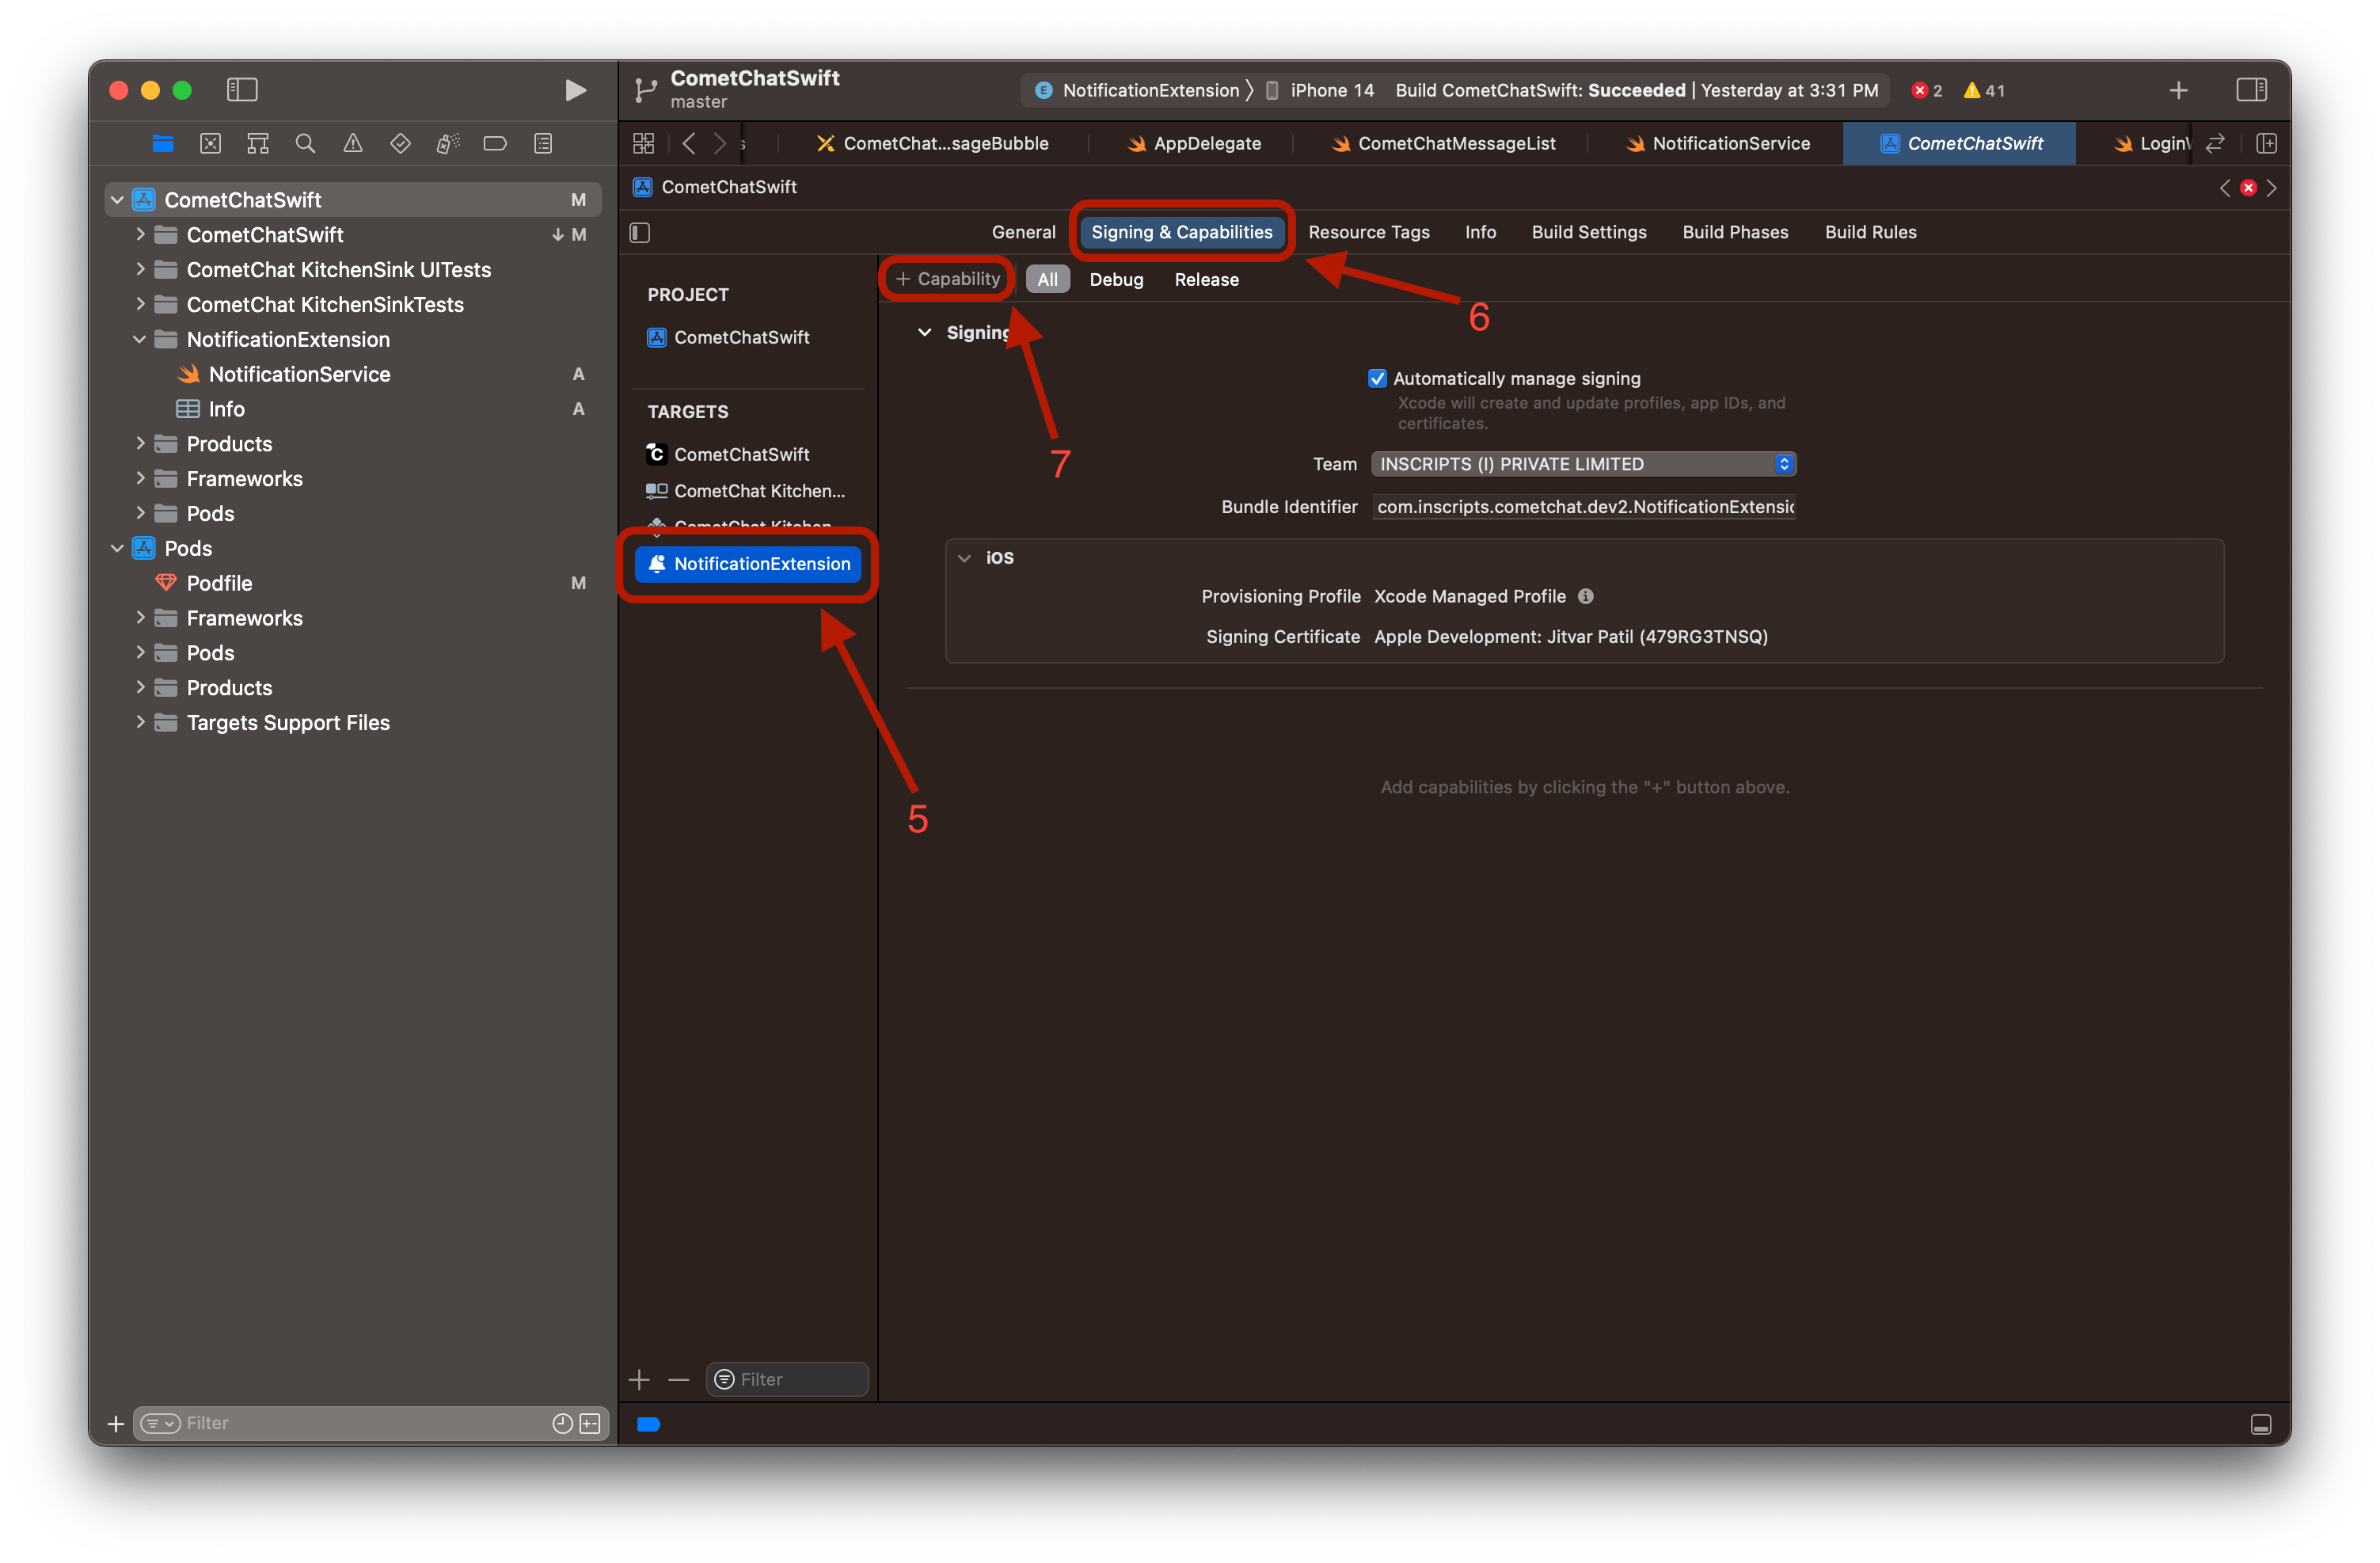Click the editor options swap icon
This screenshot has width=2380, height=1563.
tap(2215, 143)
